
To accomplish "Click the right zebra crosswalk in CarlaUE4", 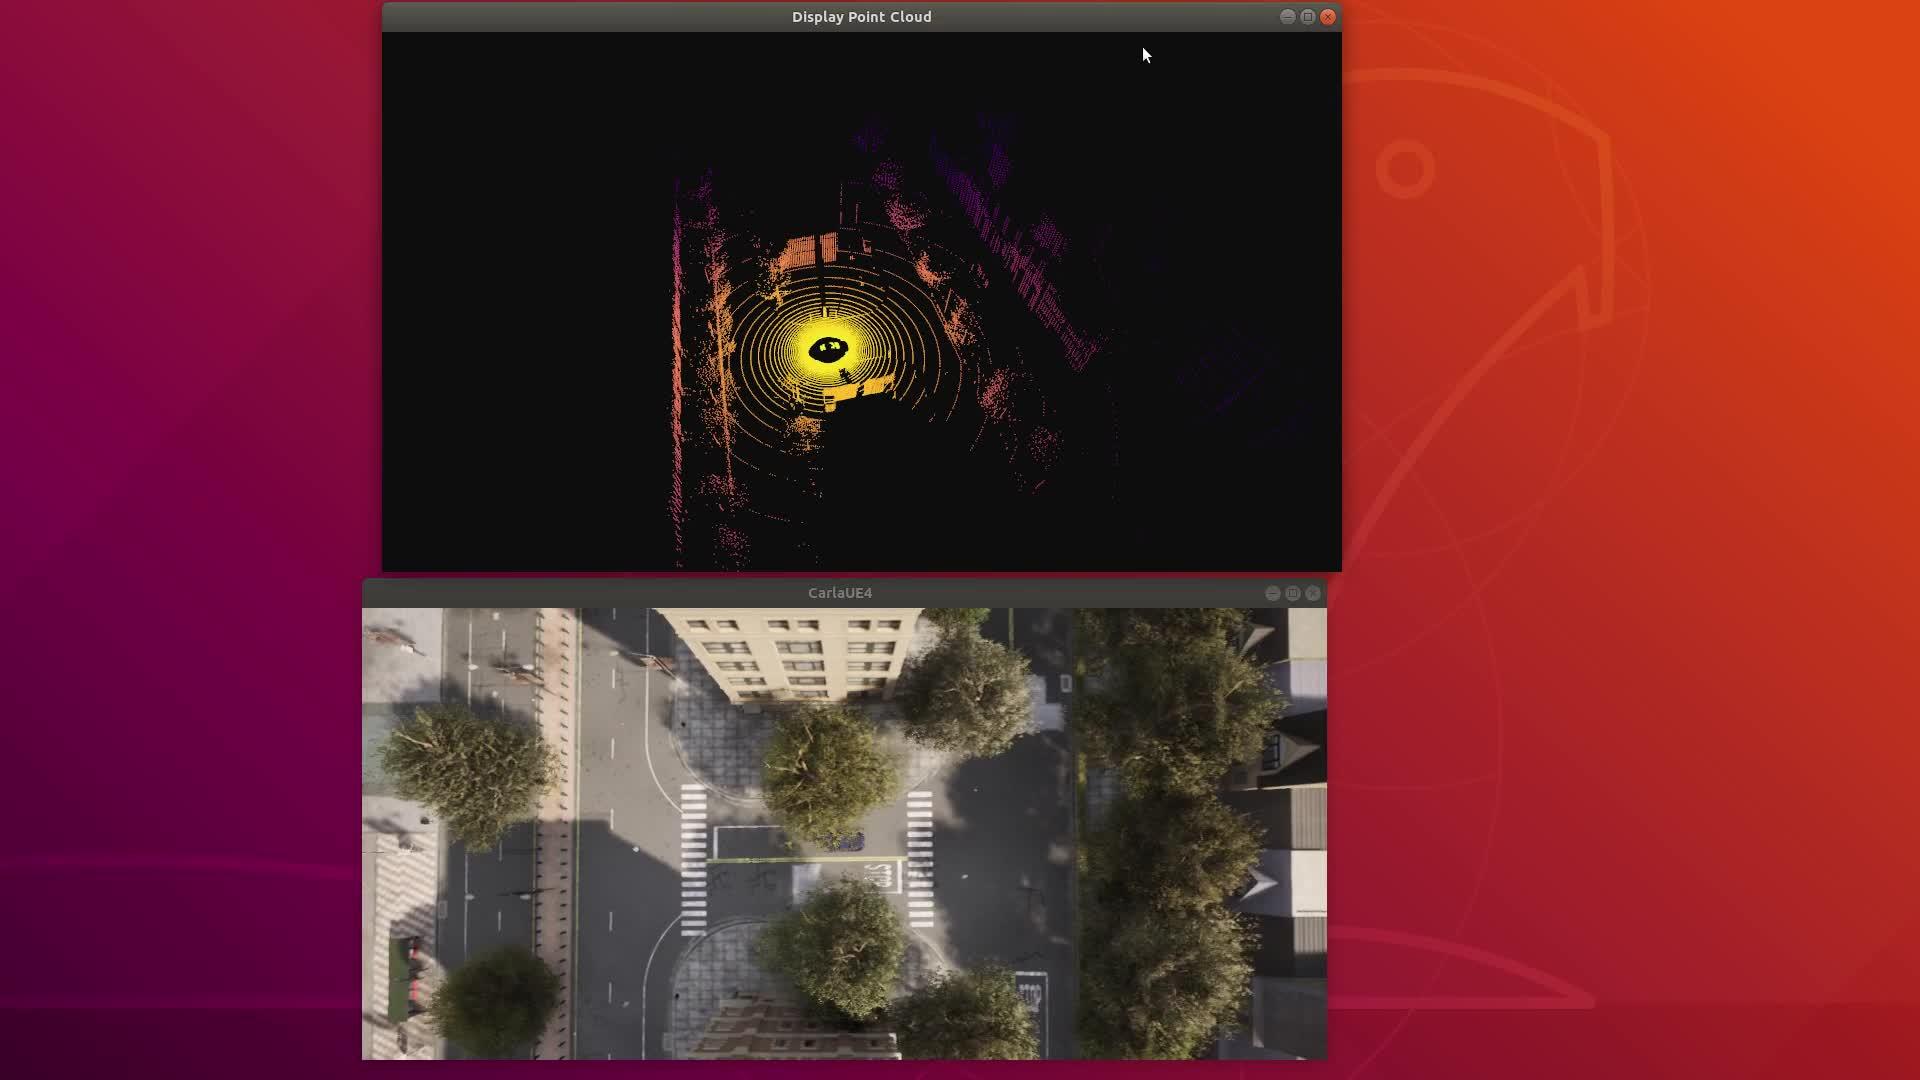I will pyautogui.click(x=920, y=858).
